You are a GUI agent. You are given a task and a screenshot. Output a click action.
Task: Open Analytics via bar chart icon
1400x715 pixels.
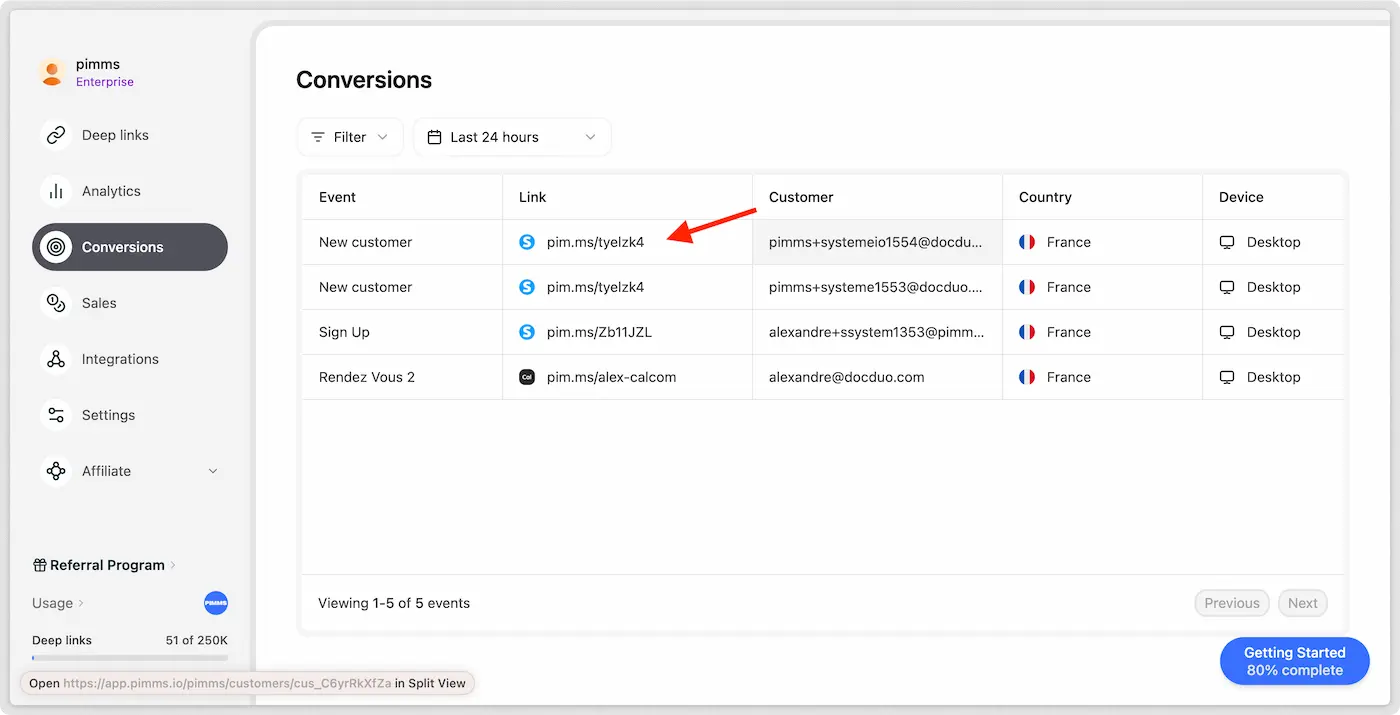click(56, 191)
